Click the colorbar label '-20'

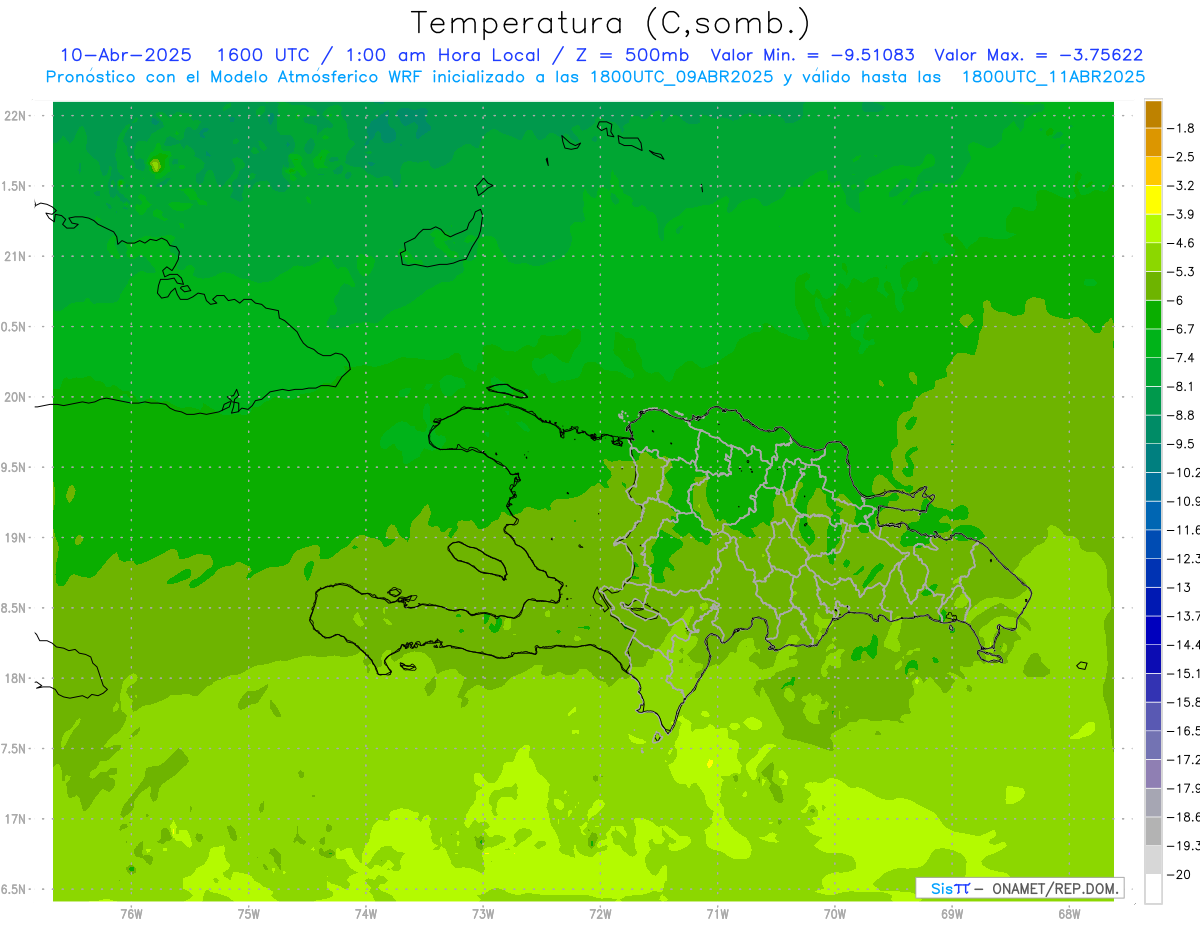(x=1181, y=875)
